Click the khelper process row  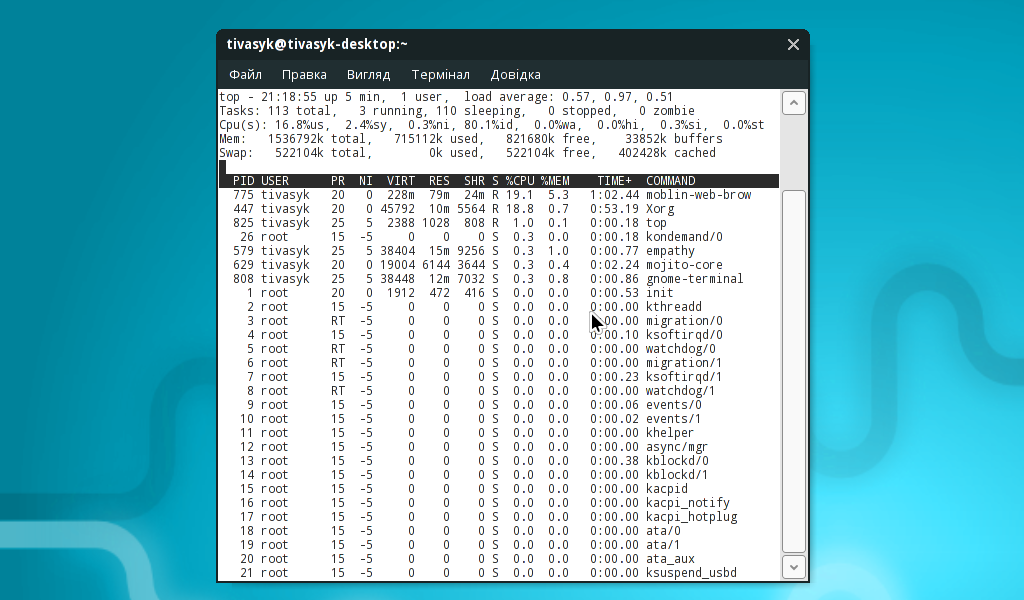point(499,433)
